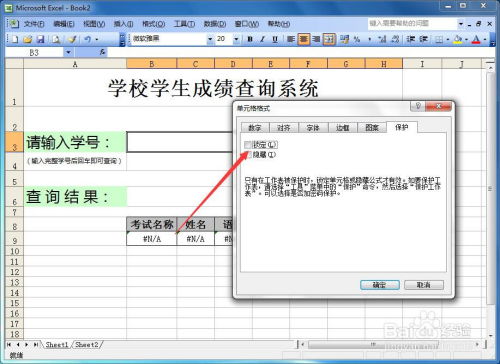Switch to the Sheet1 tab

point(57,344)
